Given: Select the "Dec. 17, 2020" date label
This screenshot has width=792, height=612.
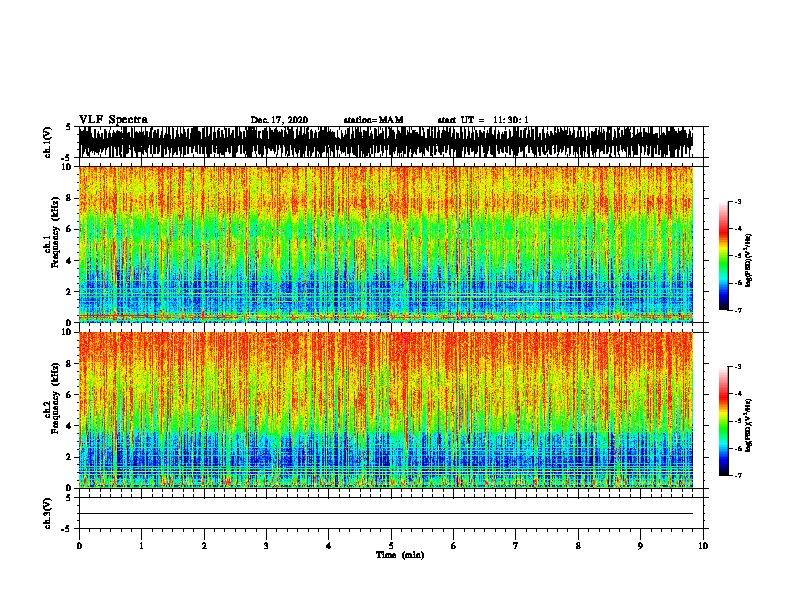Looking at the screenshot, I should pyautogui.click(x=279, y=120).
